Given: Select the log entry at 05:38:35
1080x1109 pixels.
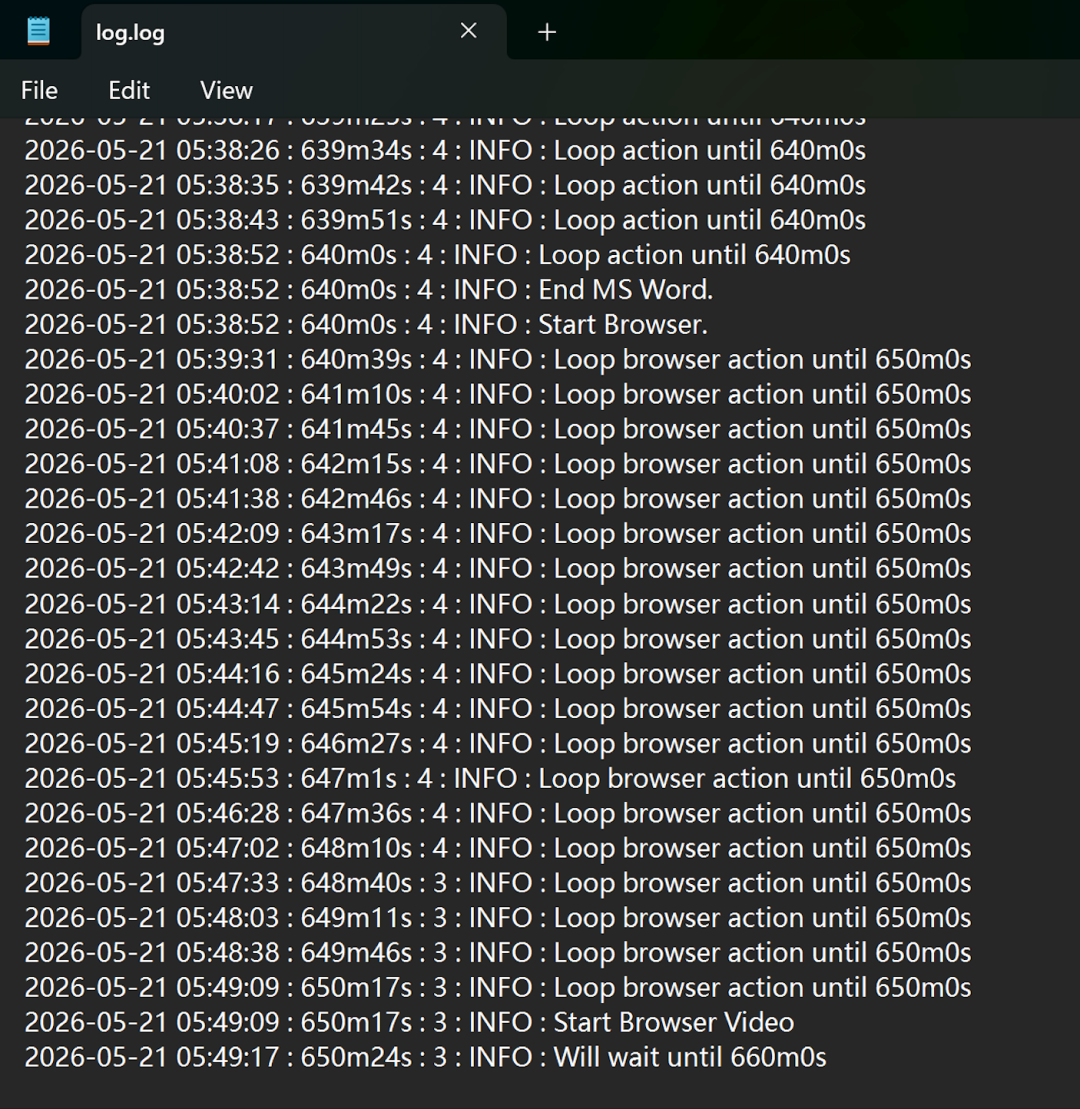Looking at the screenshot, I should pos(445,185).
